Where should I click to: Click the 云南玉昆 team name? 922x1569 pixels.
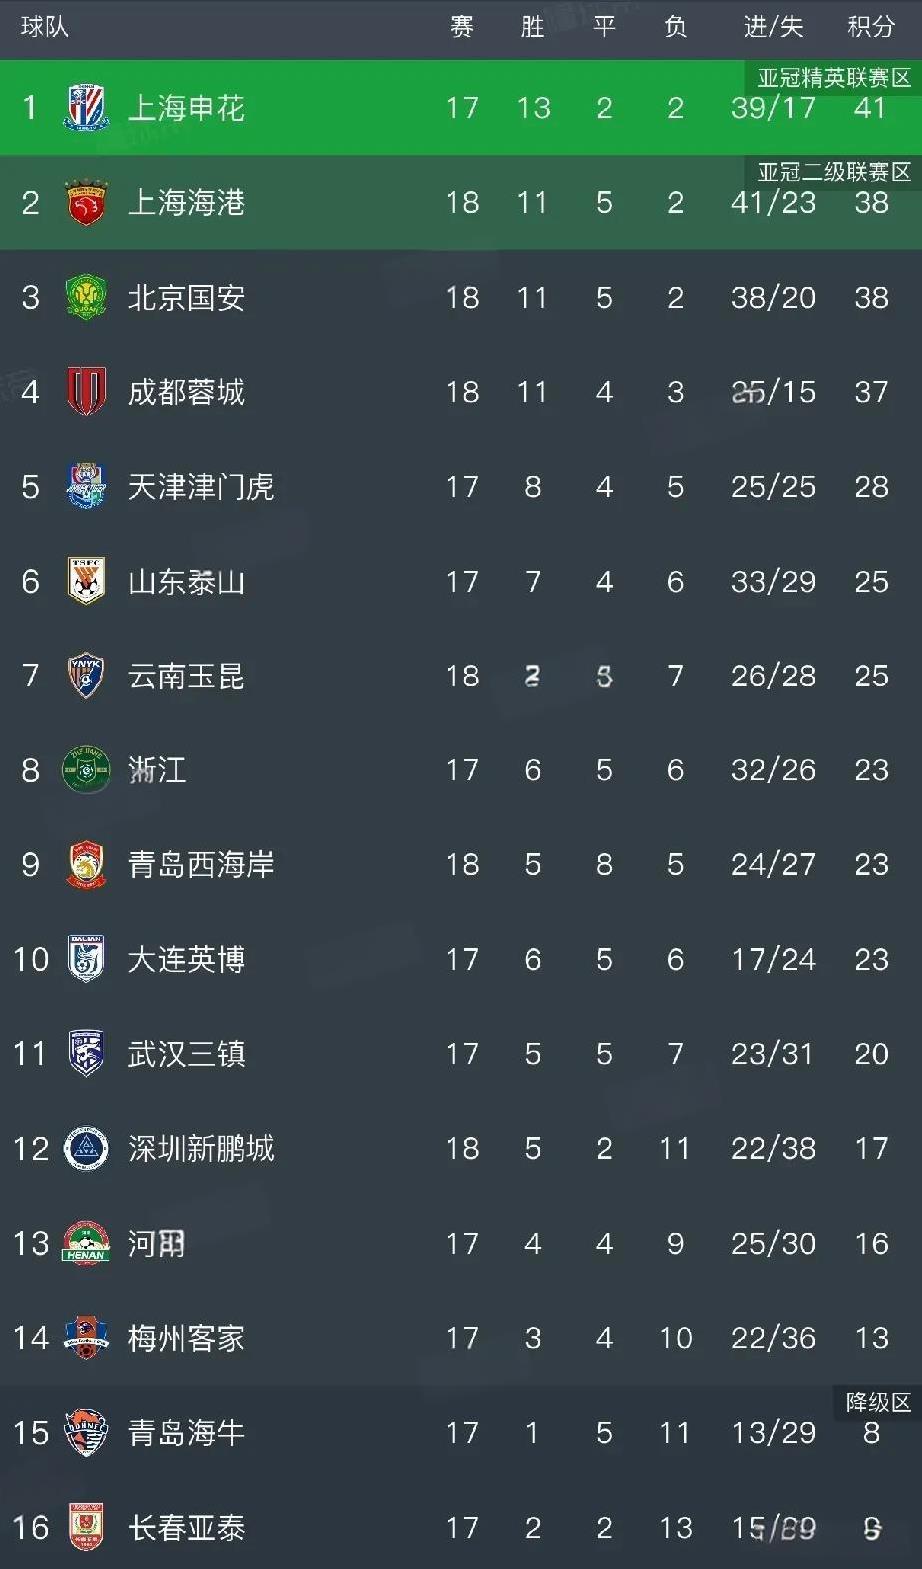186,676
